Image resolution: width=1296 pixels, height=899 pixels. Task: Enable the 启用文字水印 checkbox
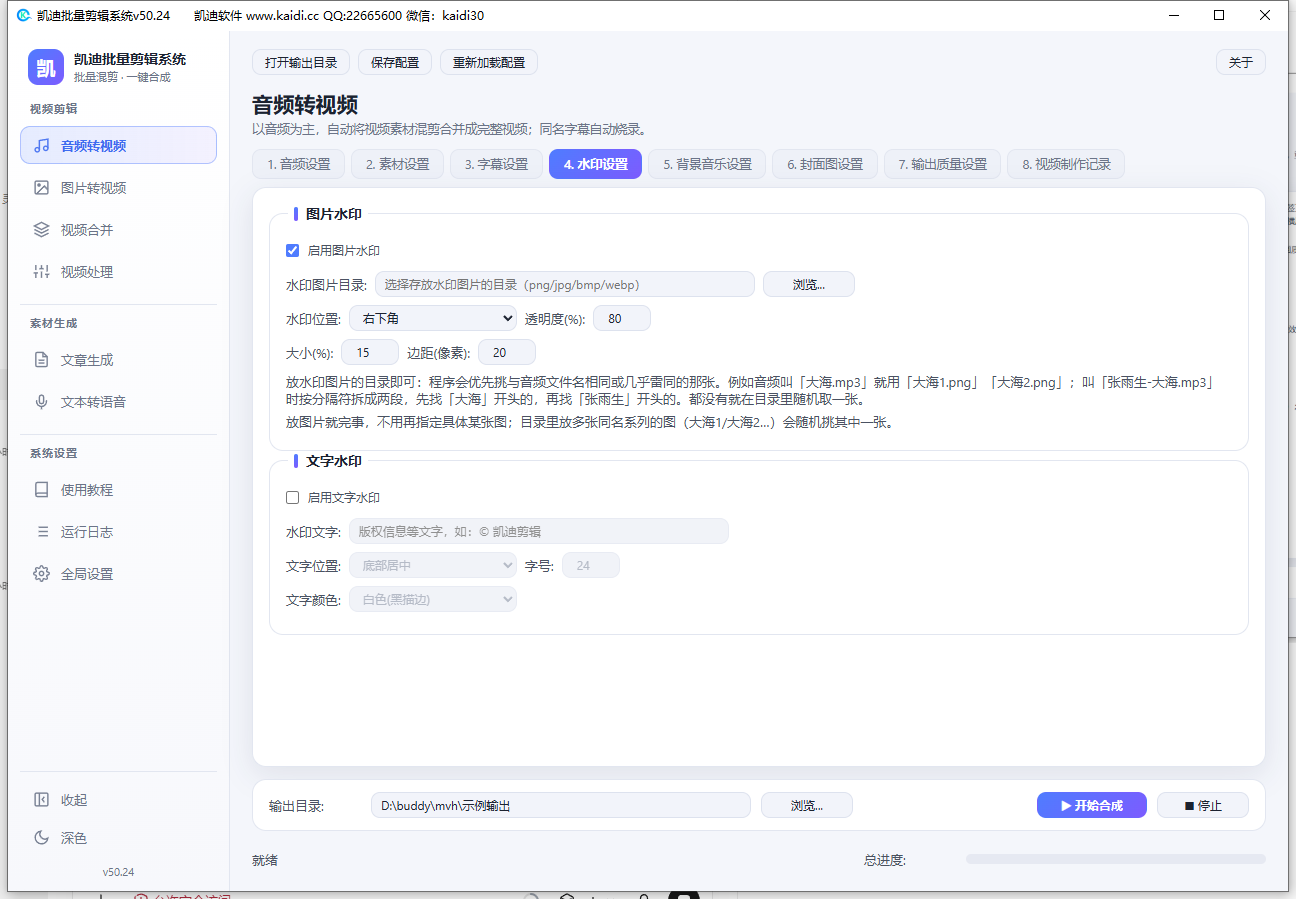pos(293,497)
